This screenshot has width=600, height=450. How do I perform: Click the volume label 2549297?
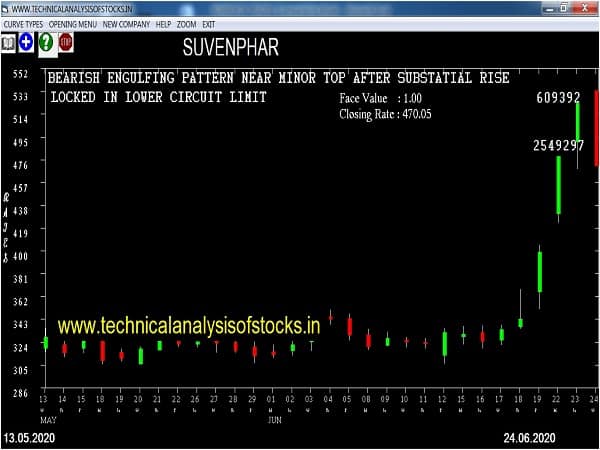(x=558, y=145)
